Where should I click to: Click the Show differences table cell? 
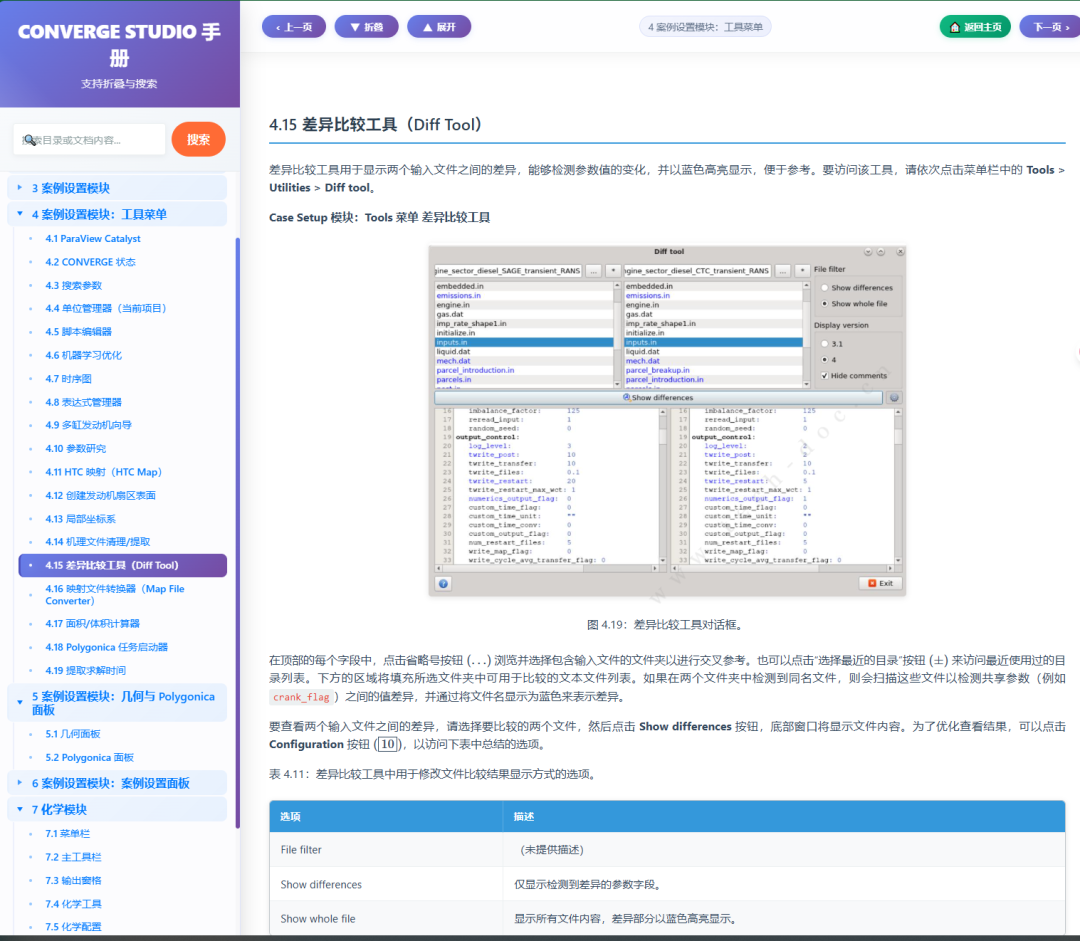point(386,884)
